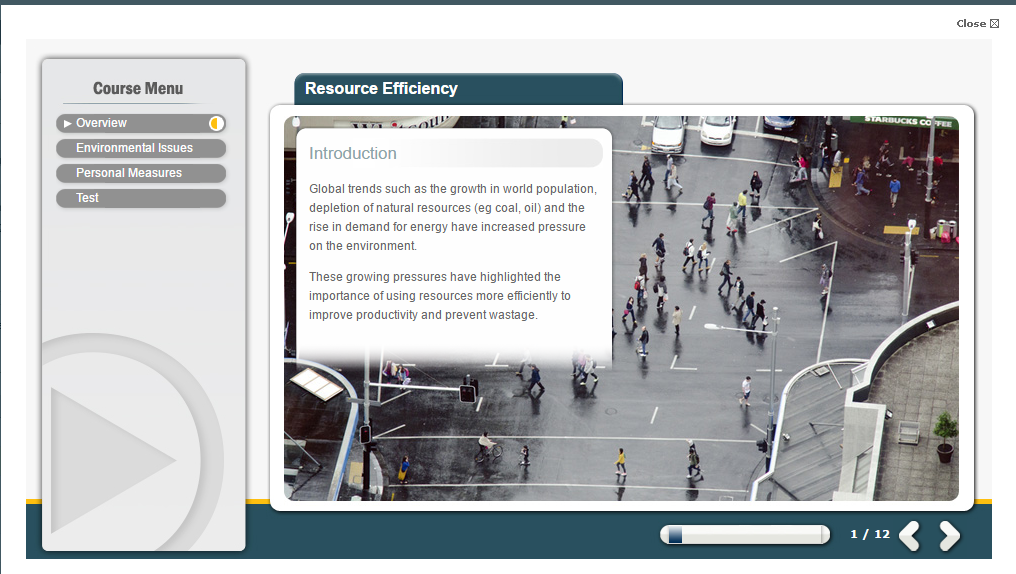Open the Overview section
1016x574 pixels.
(x=102, y=123)
